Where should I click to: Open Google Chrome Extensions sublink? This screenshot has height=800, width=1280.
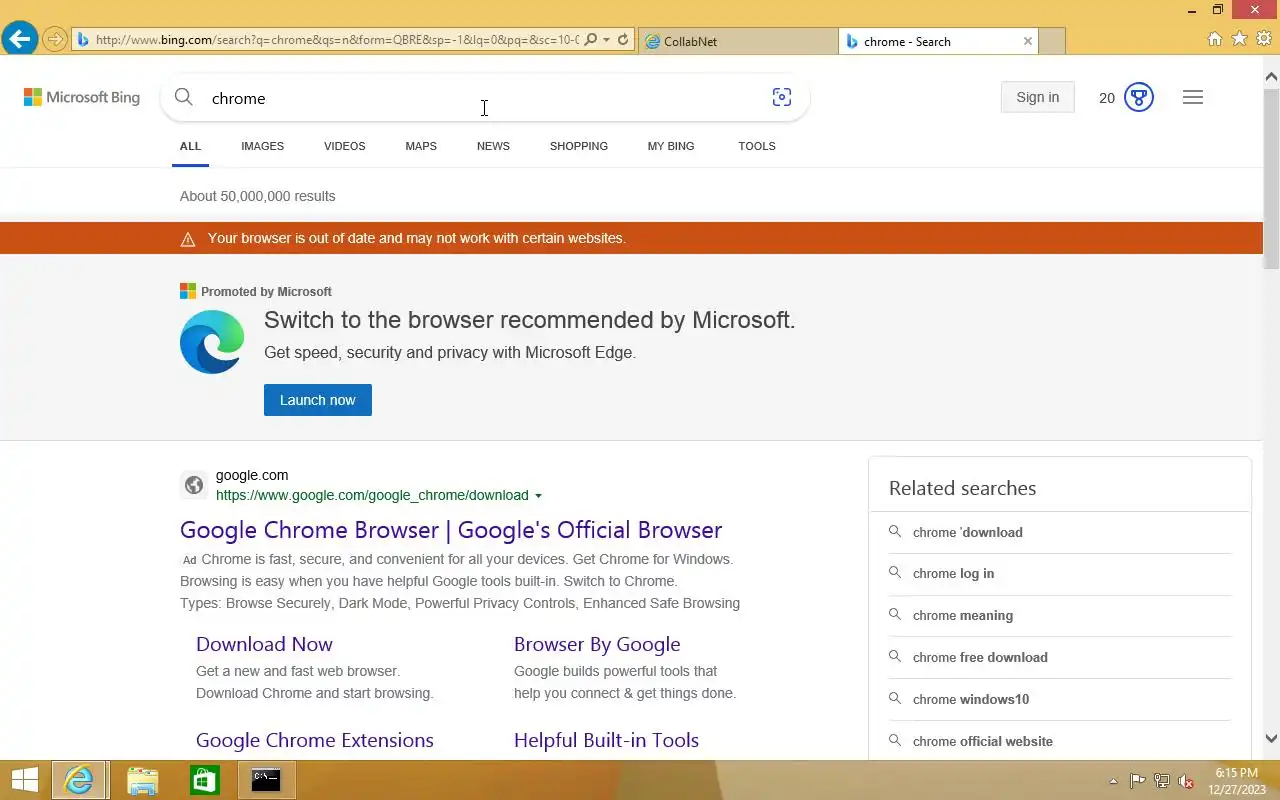[x=315, y=740]
